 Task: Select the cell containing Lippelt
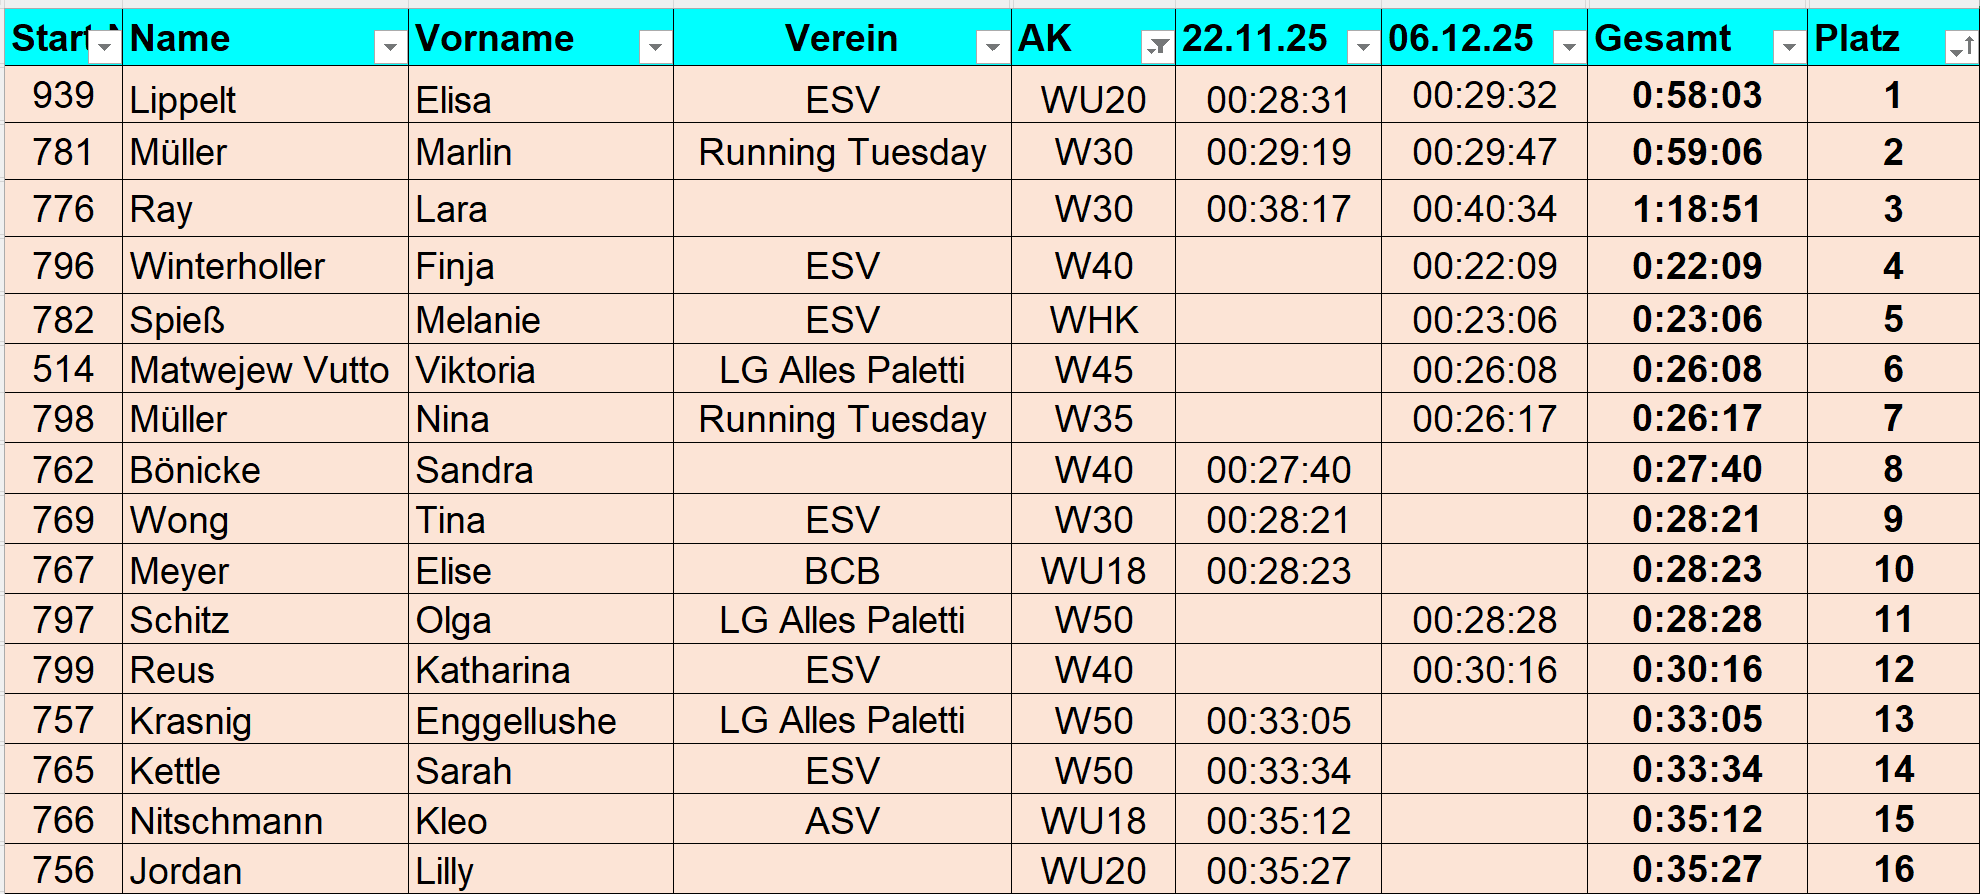(183, 99)
